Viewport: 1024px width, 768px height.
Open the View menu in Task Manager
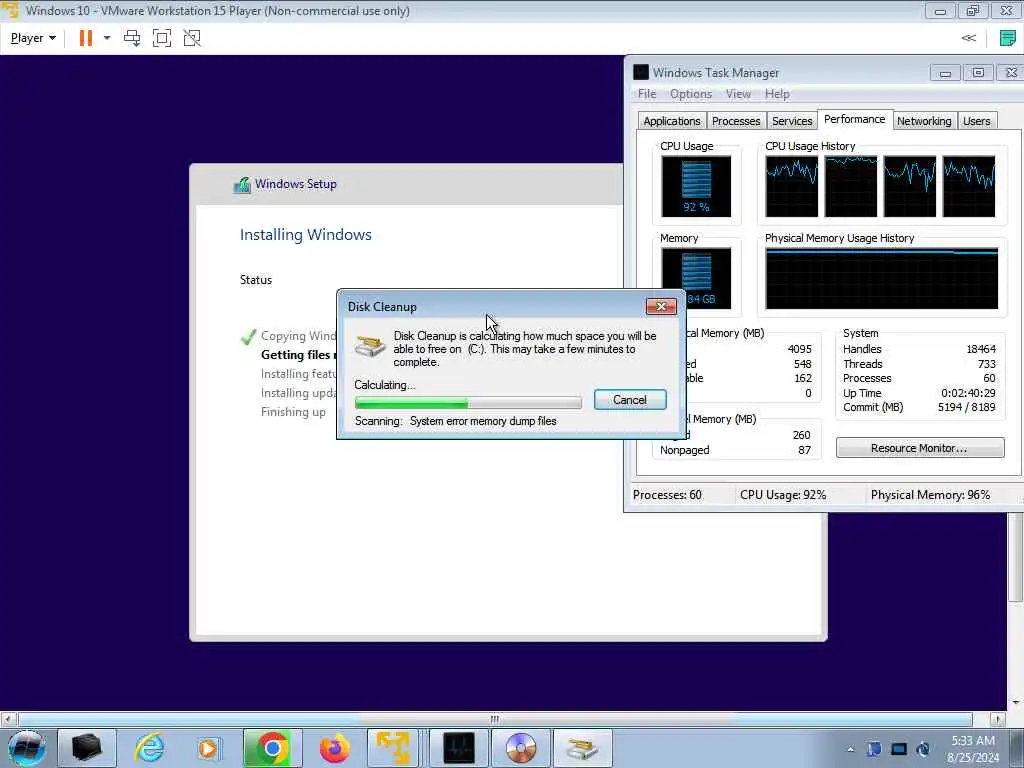pos(738,93)
